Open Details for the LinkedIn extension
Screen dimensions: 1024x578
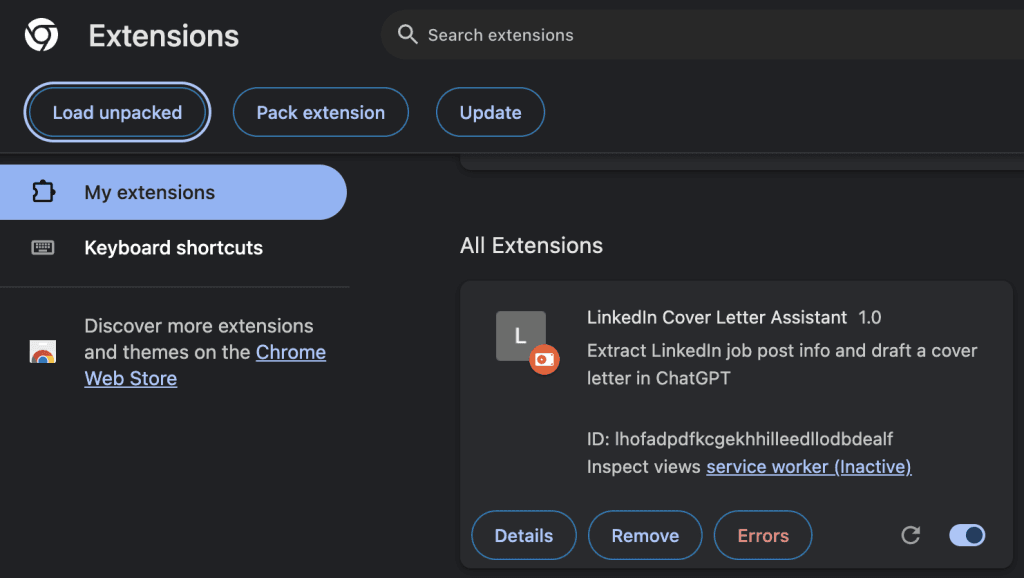point(524,535)
